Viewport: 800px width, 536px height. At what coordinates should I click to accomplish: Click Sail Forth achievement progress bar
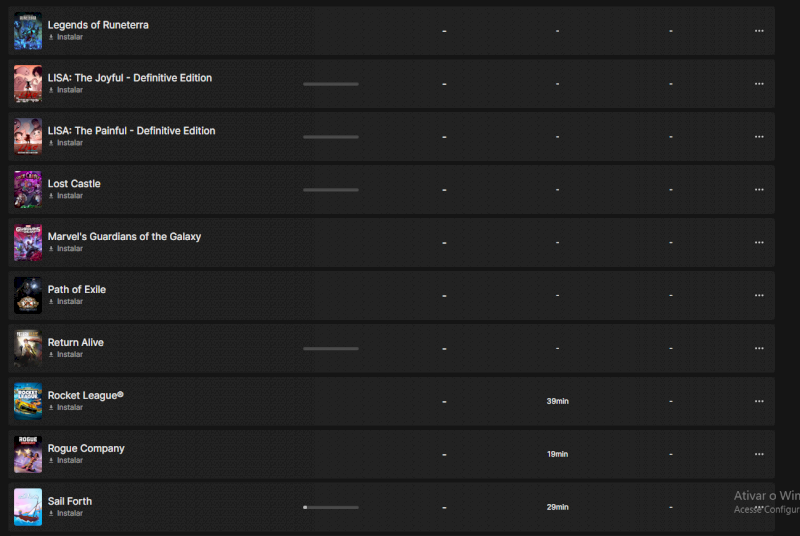(x=331, y=508)
